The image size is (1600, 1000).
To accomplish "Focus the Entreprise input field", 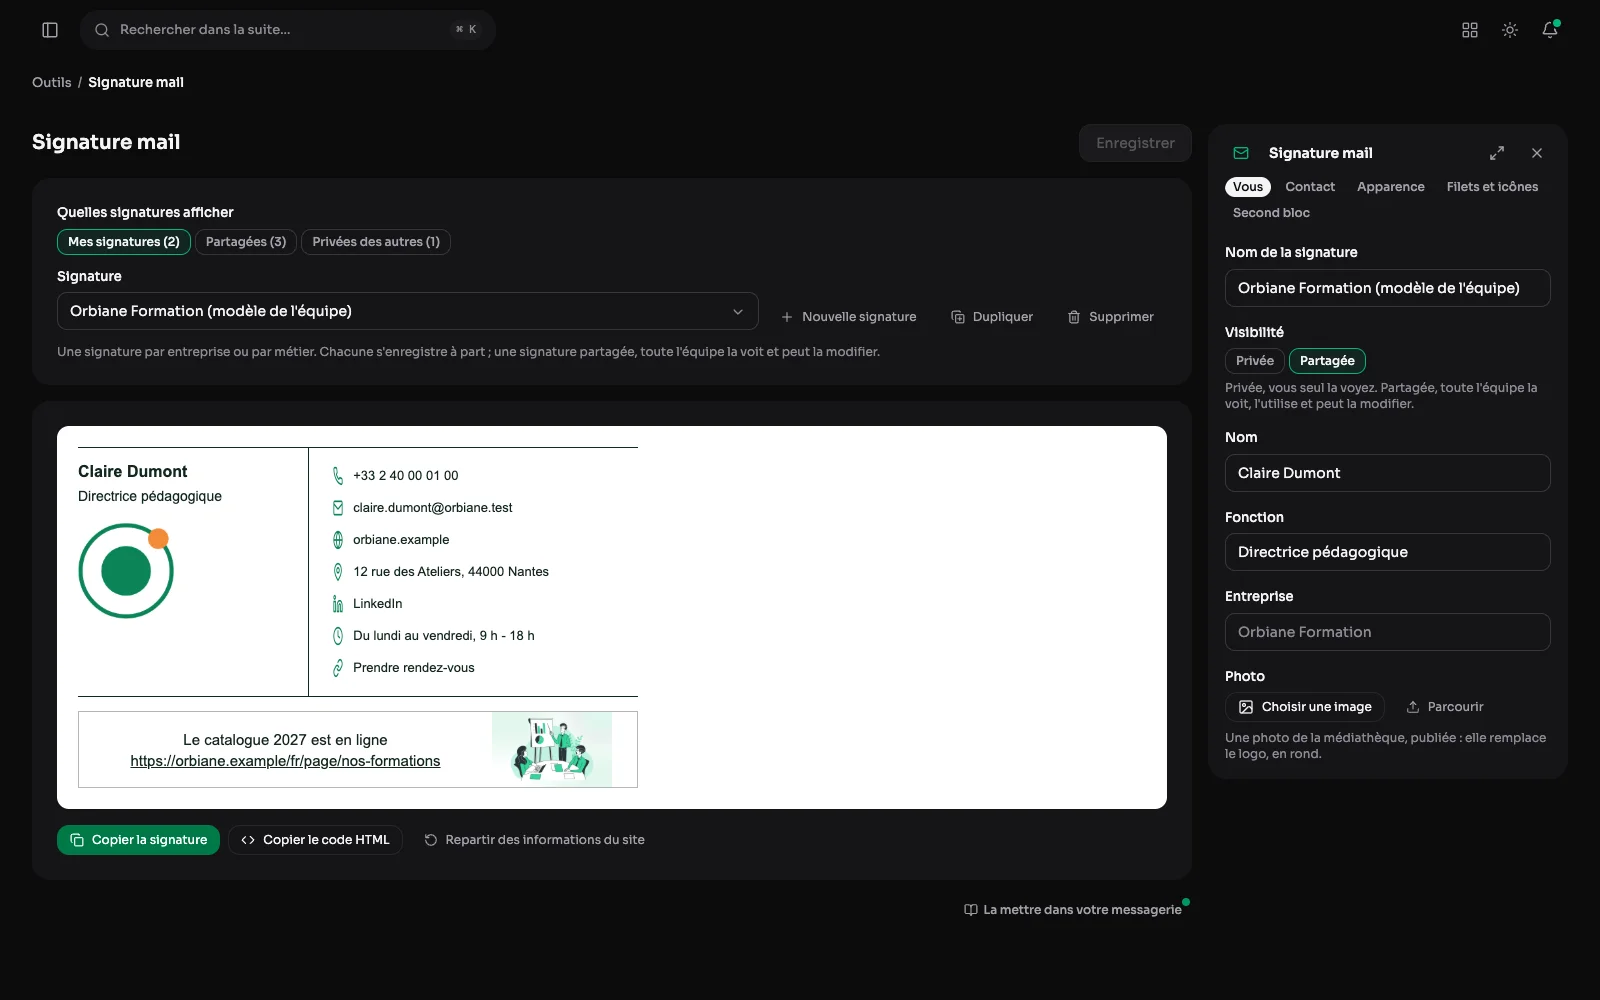I will pyautogui.click(x=1387, y=632).
